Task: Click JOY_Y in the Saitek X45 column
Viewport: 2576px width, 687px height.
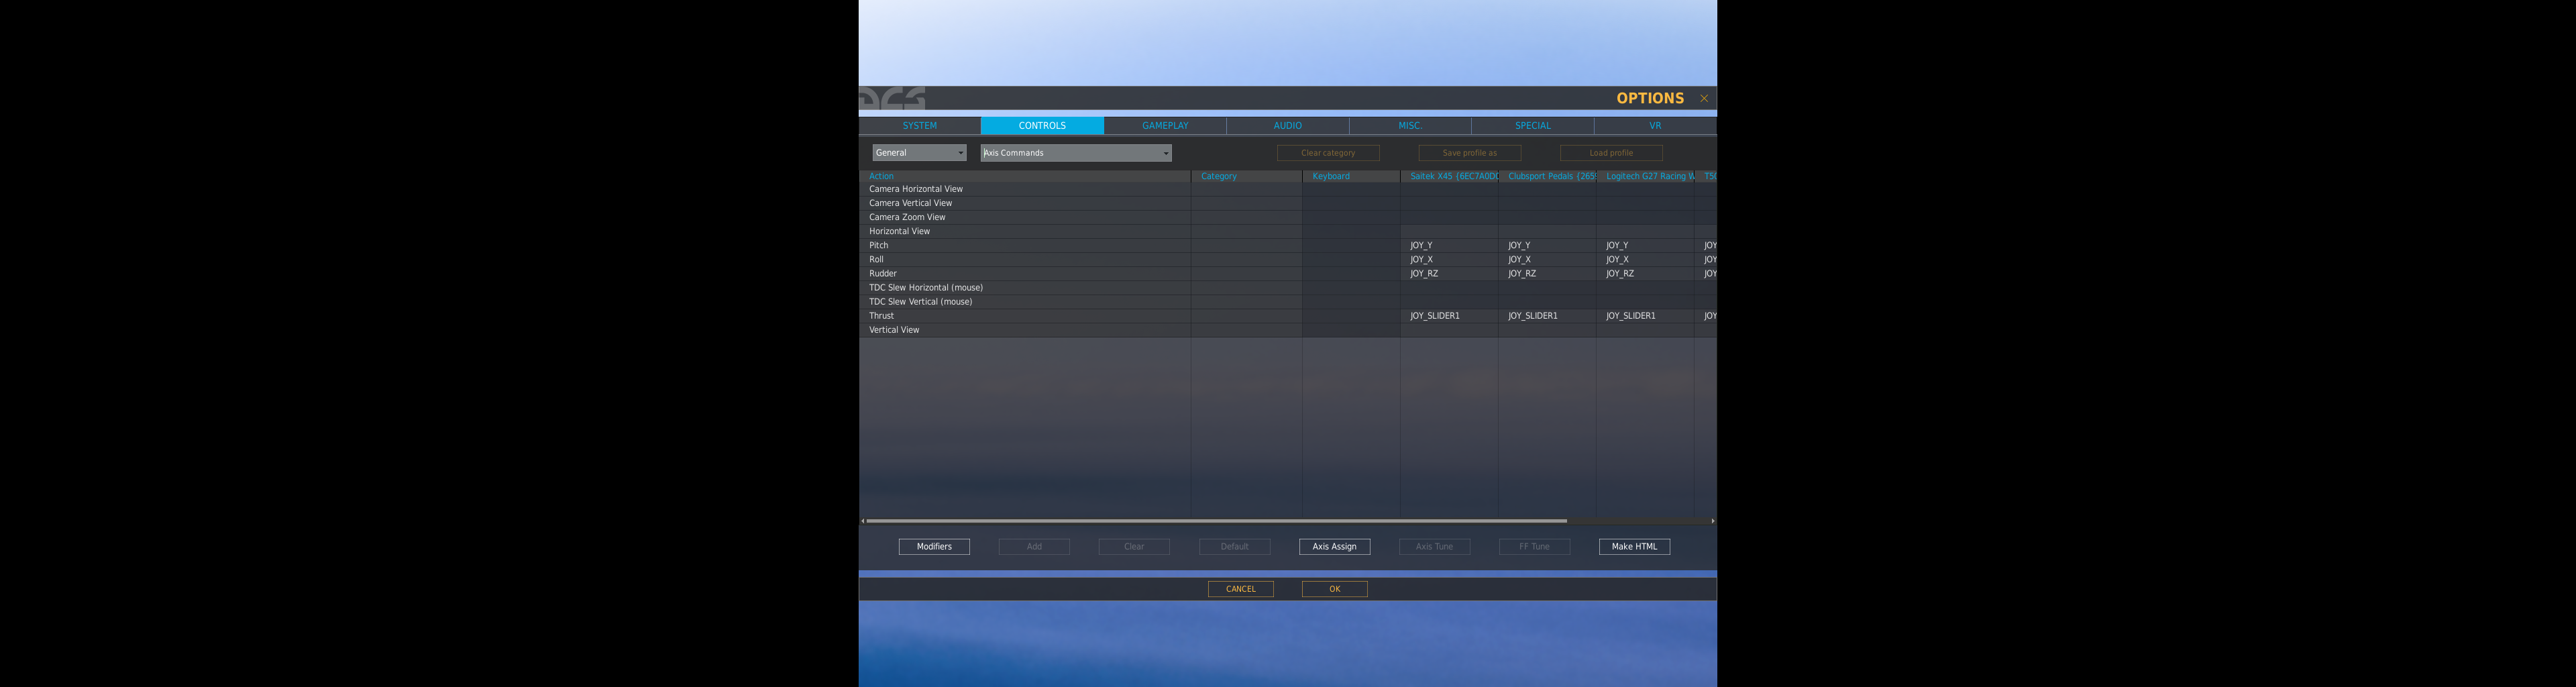Action: pyautogui.click(x=1421, y=245)
